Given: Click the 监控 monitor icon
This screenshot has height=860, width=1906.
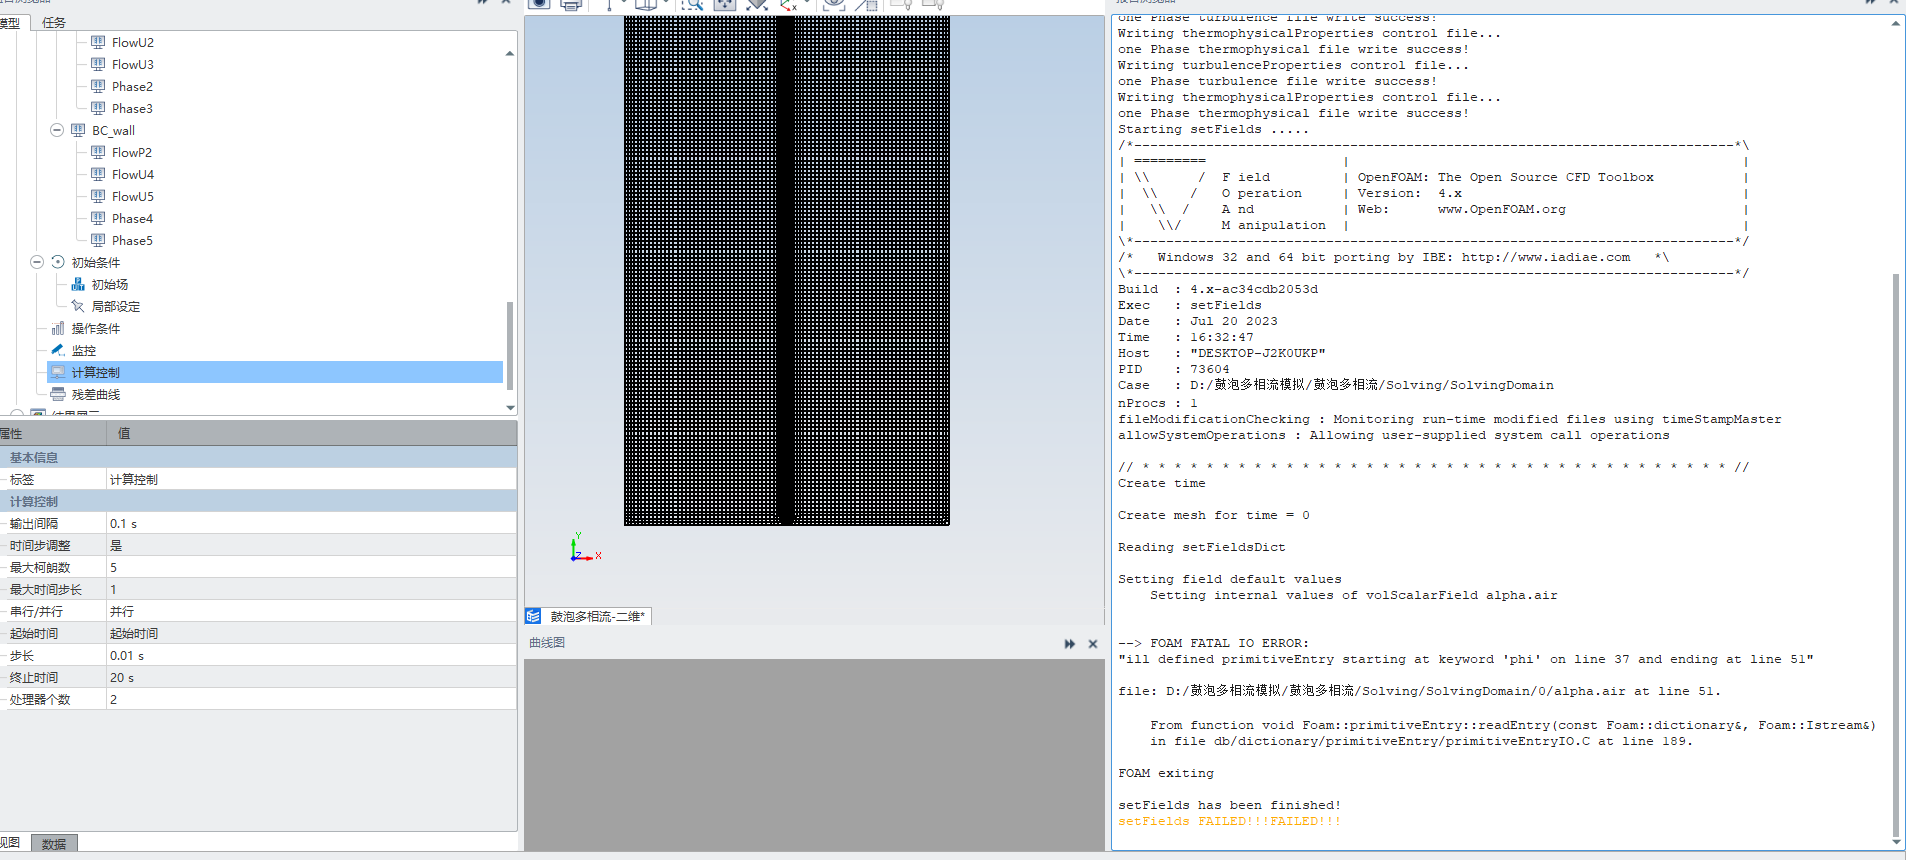Looking at the screenshot, I should coord(58,350).
